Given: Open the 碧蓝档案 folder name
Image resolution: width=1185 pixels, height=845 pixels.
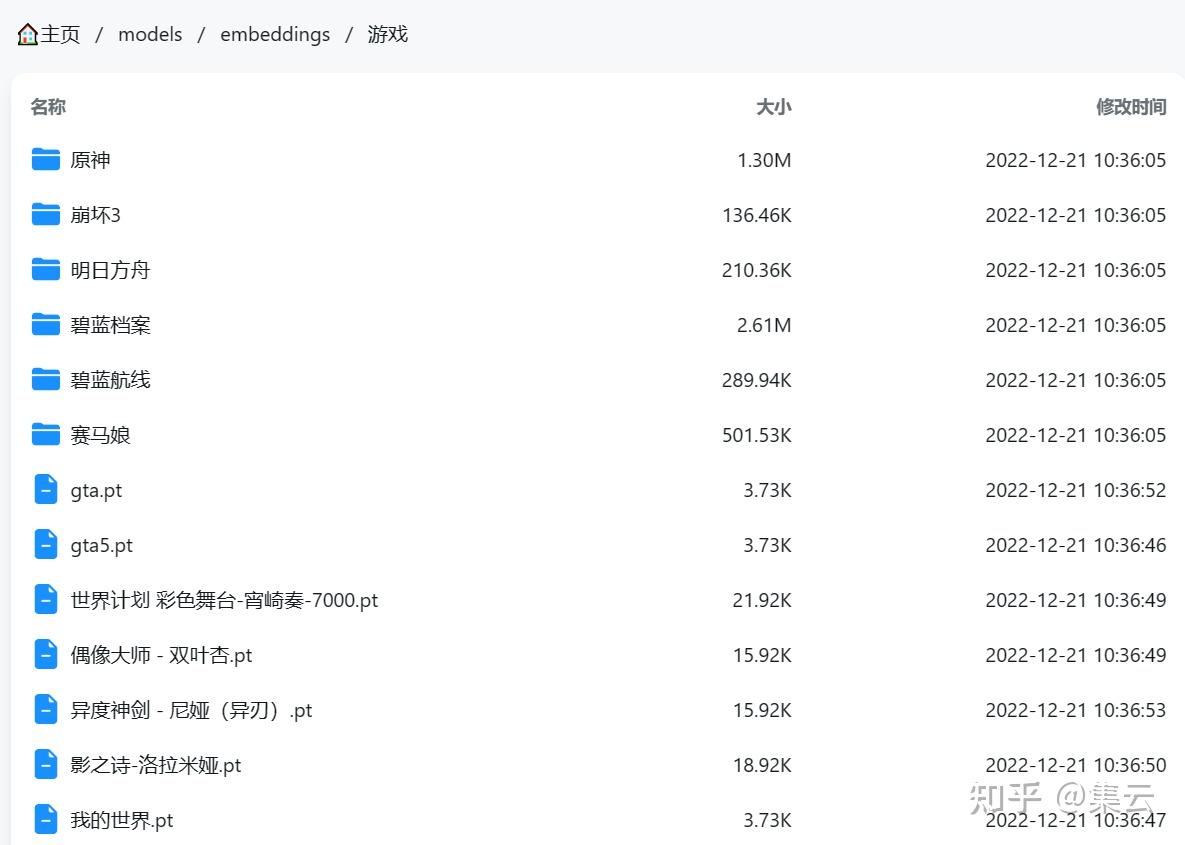Looking at the screenshot, I should [x=110, y=325].
